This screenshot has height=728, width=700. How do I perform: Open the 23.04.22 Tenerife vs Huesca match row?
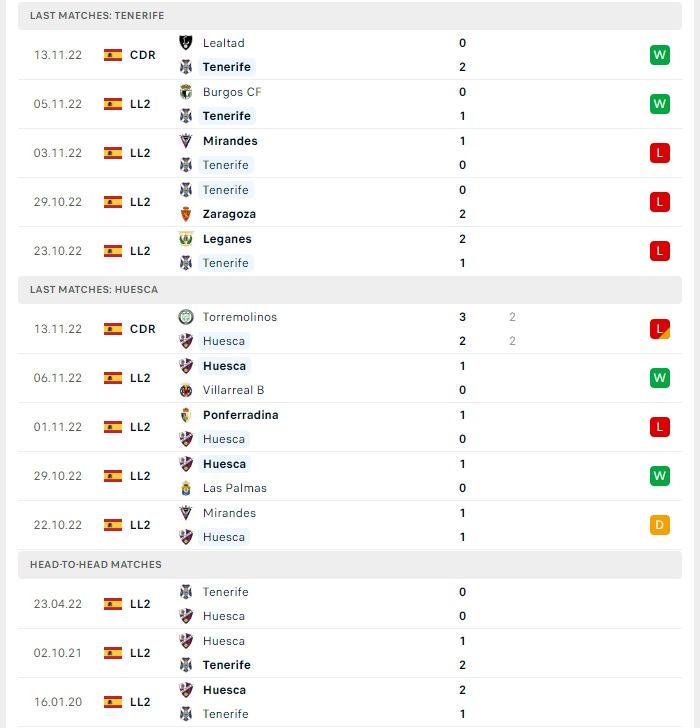[350, 604]
